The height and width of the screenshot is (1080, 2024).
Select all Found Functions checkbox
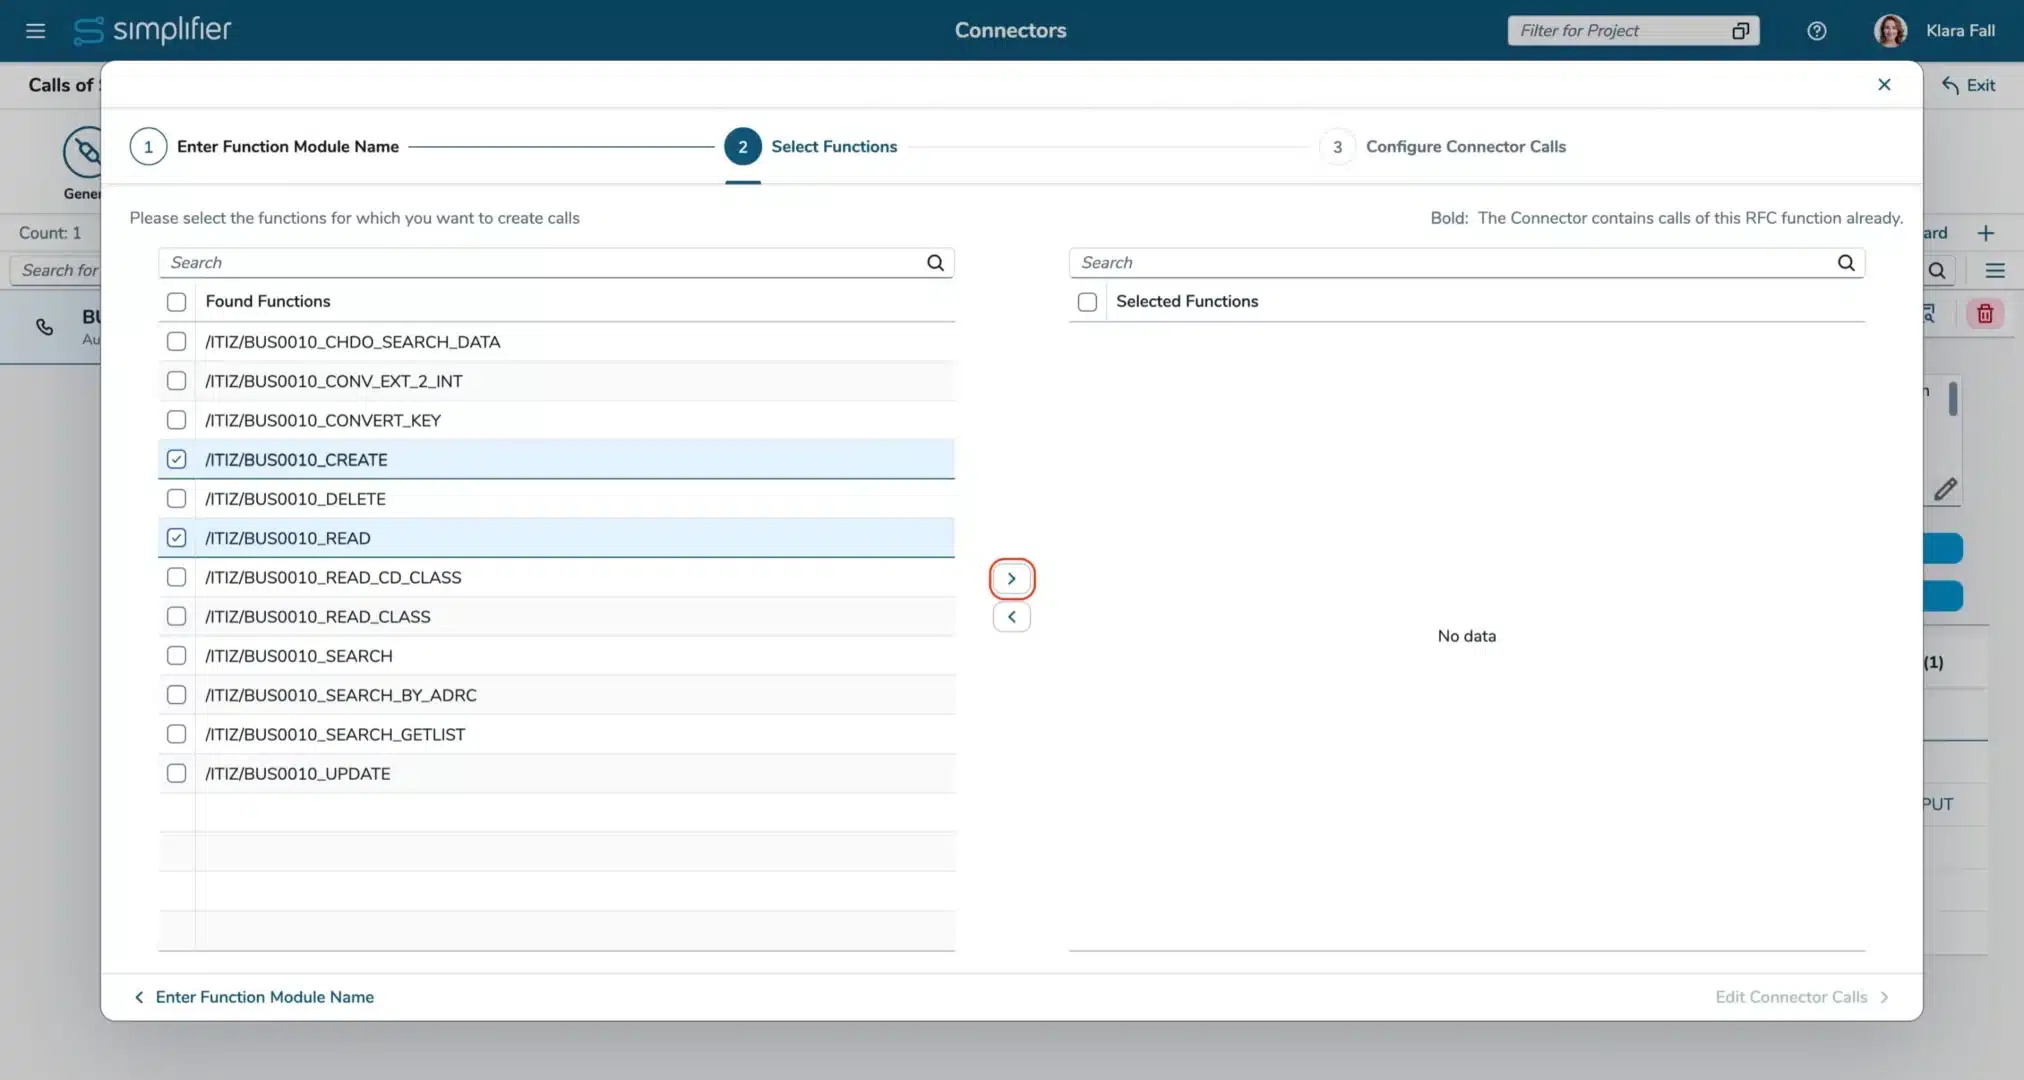coord(177,302)
